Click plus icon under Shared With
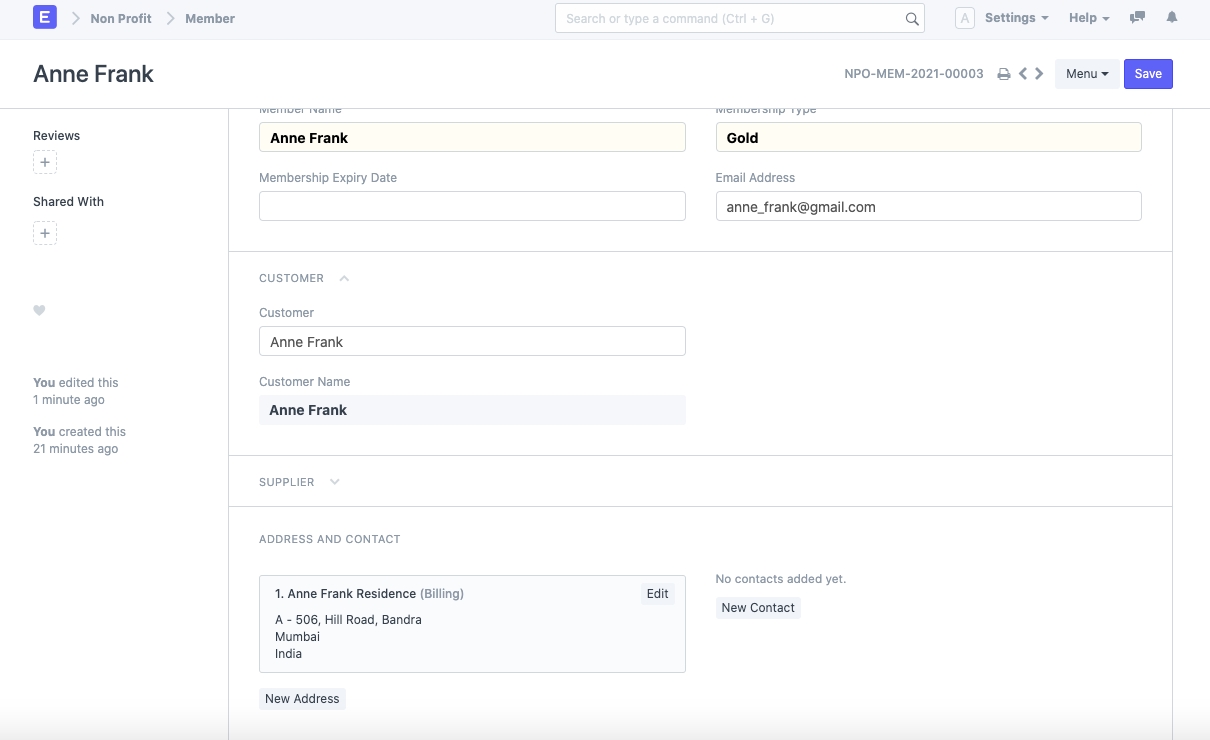The height and width of the screenshot is (740, 1210). point(45,233)
